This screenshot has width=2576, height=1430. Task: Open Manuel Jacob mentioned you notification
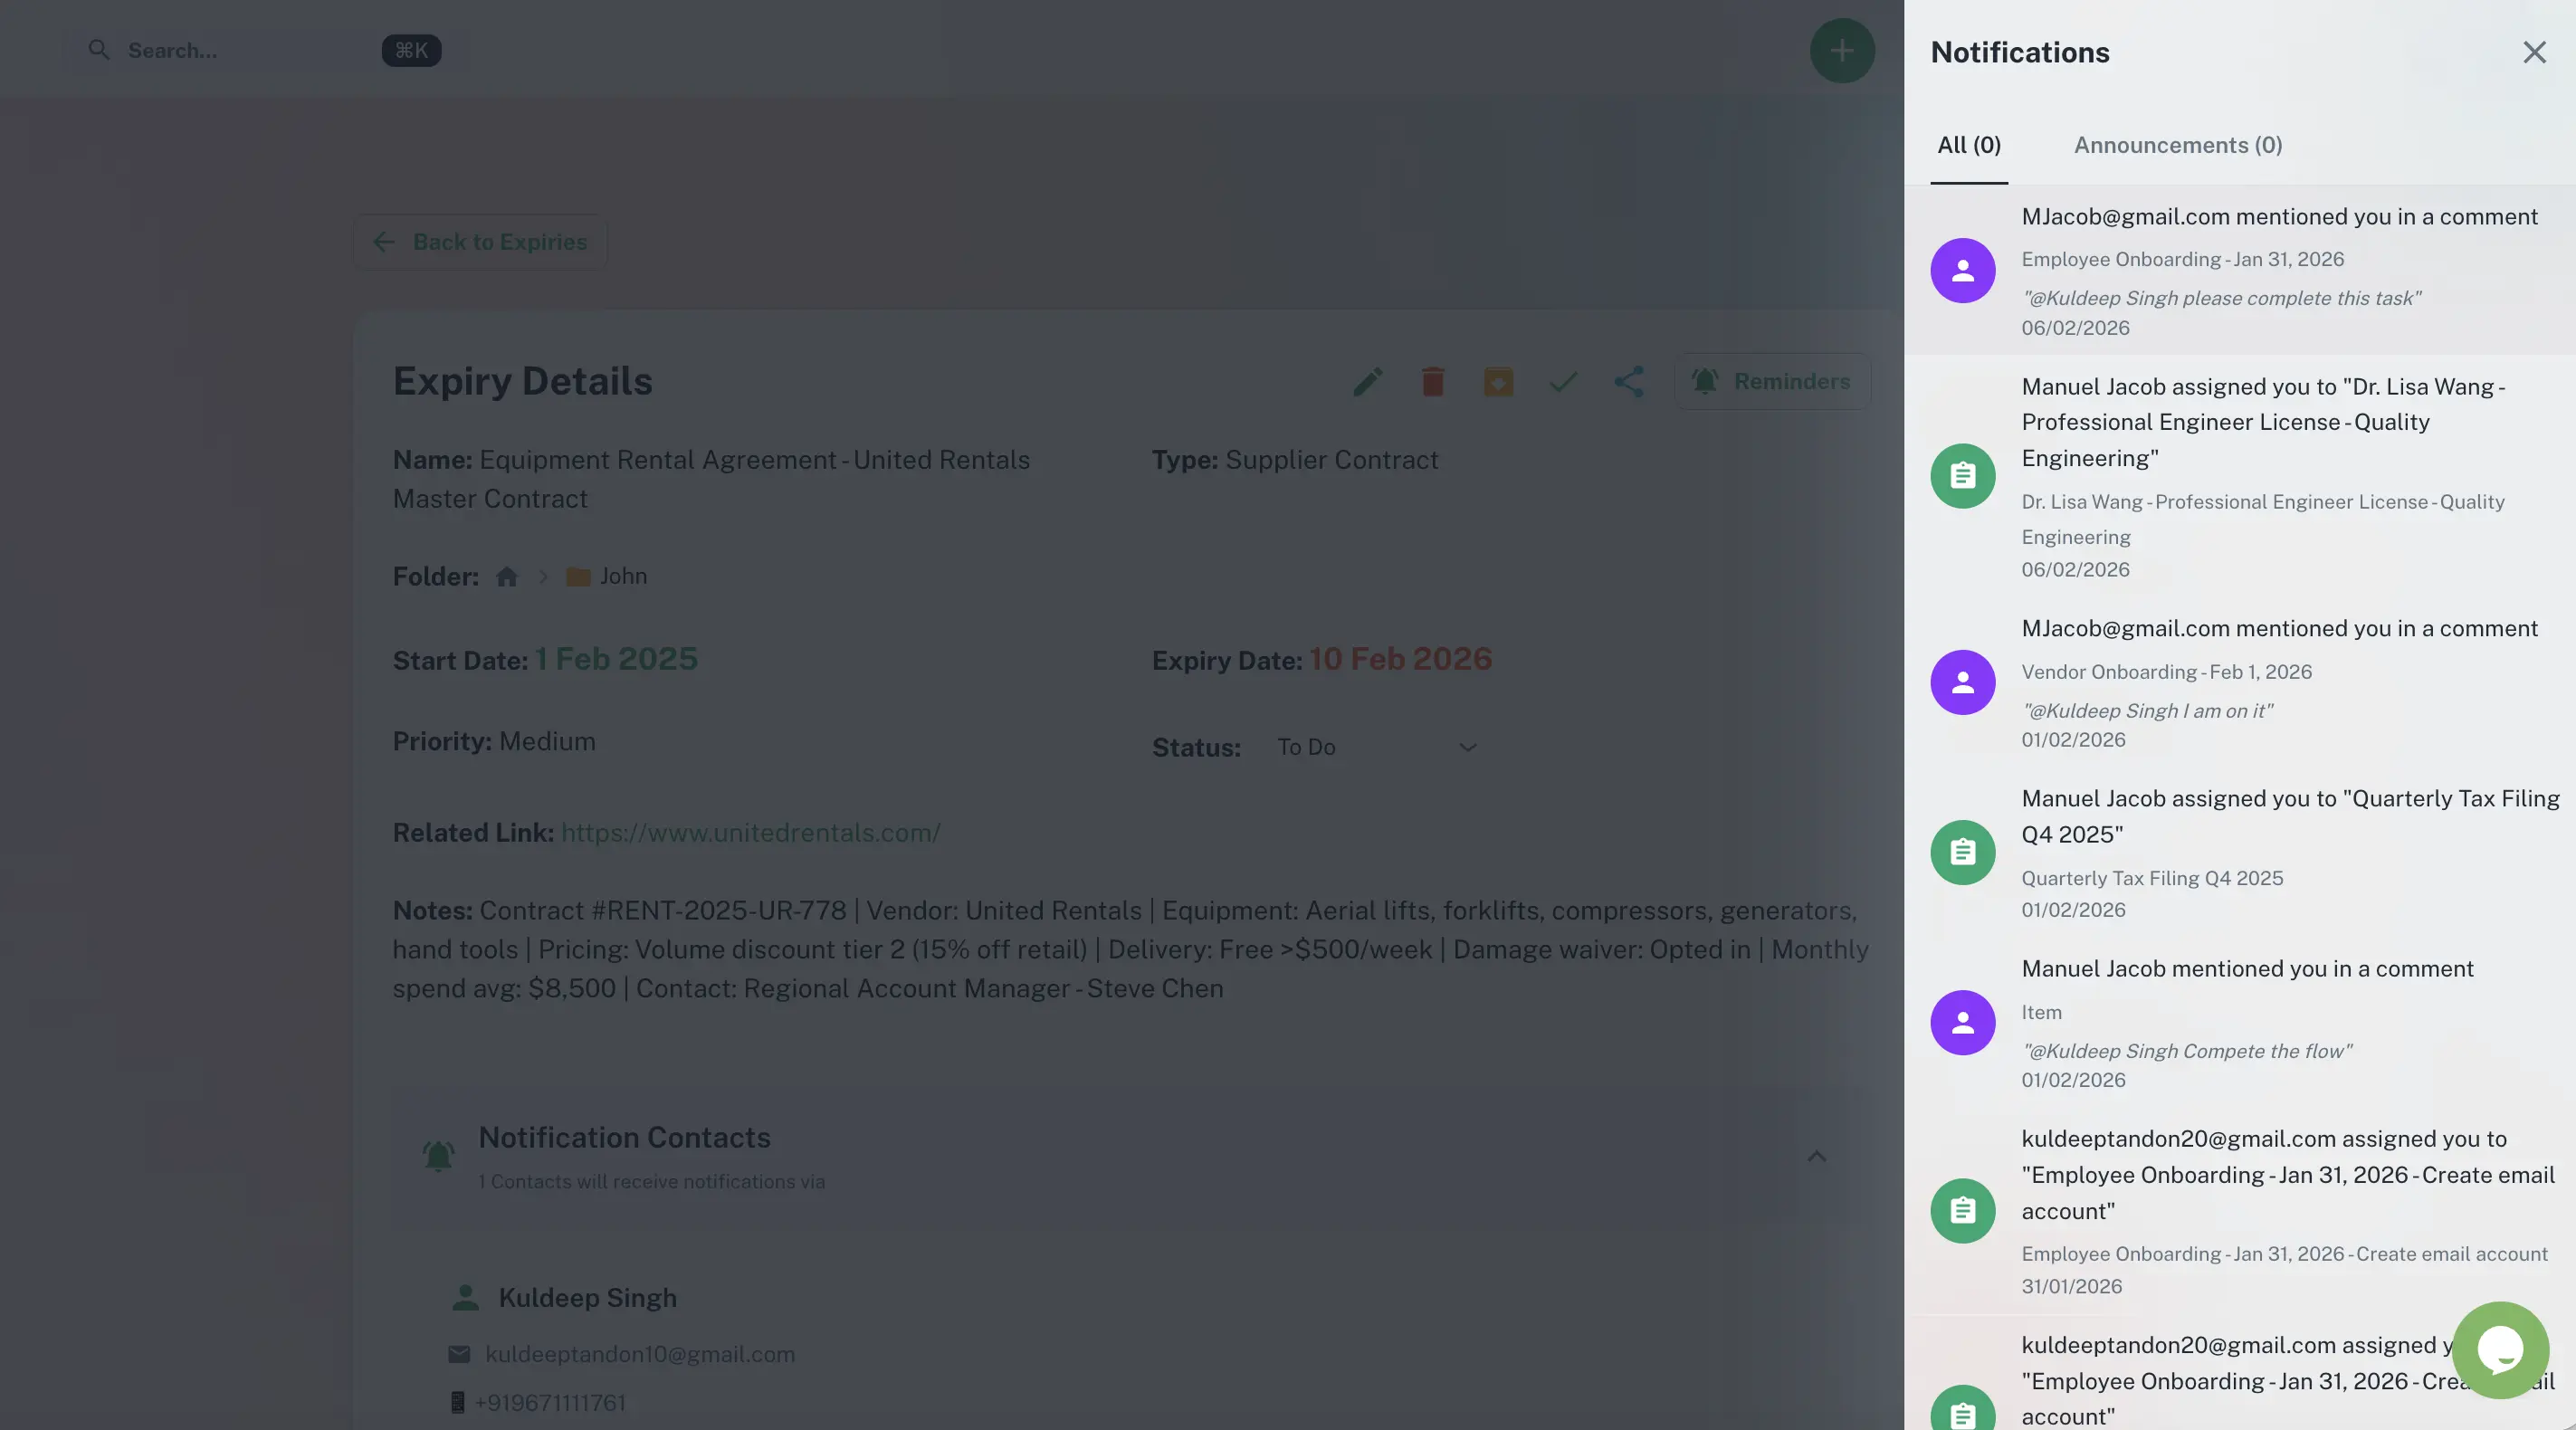[x=2239, y=1022]
